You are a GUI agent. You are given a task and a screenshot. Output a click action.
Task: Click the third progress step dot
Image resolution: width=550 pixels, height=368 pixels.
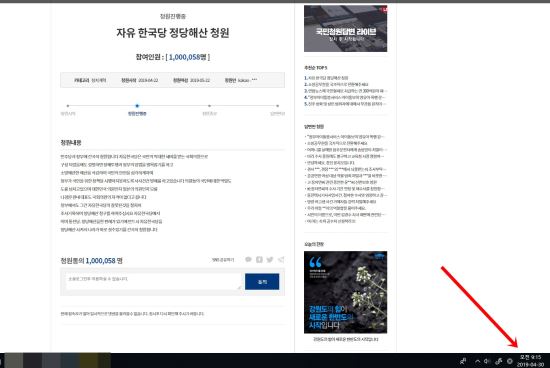tap(209, 106)
